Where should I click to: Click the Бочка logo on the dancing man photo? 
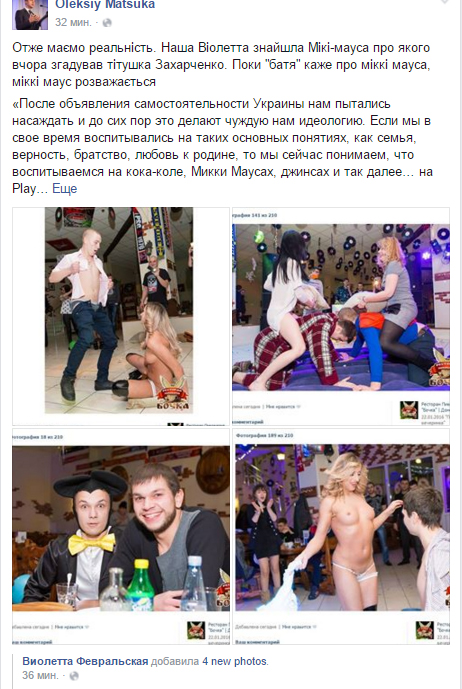(x=173, y=392)
